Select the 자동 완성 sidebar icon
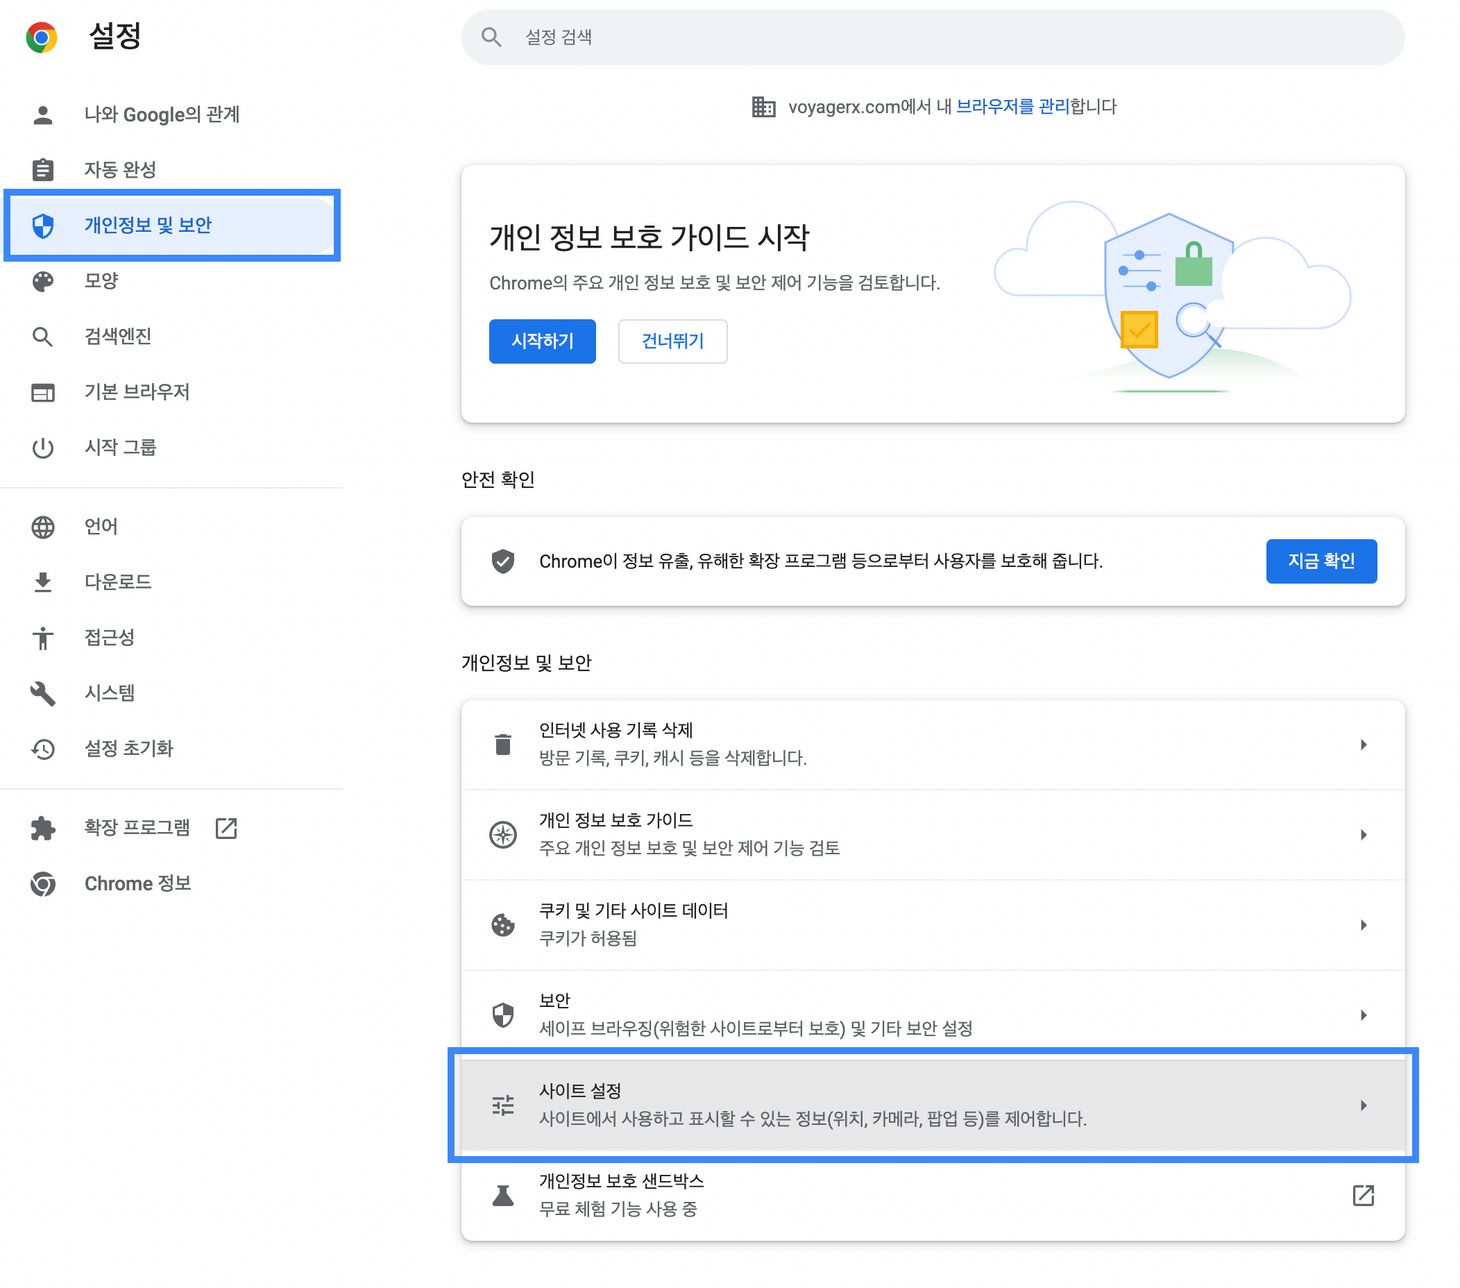The height and width of the screenshot is (1288, 1460). [42, 169]
